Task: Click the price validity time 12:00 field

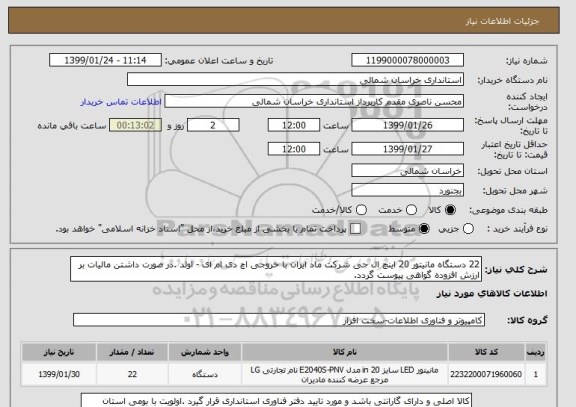Action: click(294, 149)
